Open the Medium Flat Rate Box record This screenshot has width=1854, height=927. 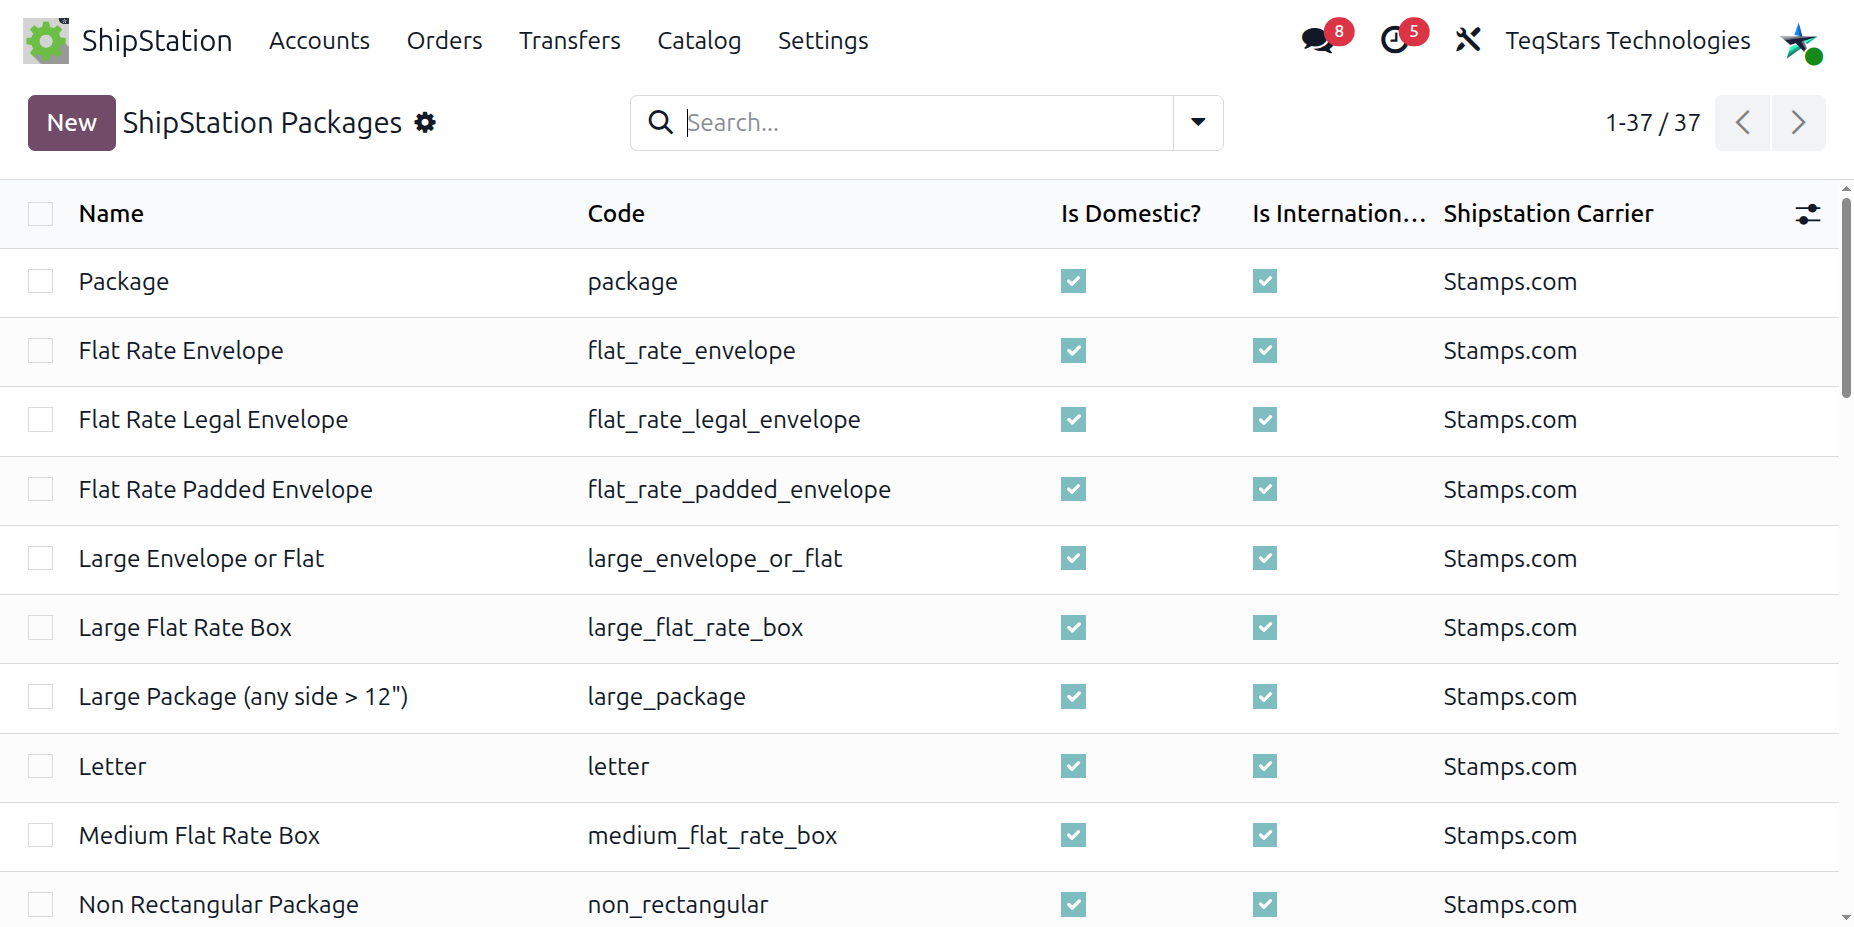[199, 836]
